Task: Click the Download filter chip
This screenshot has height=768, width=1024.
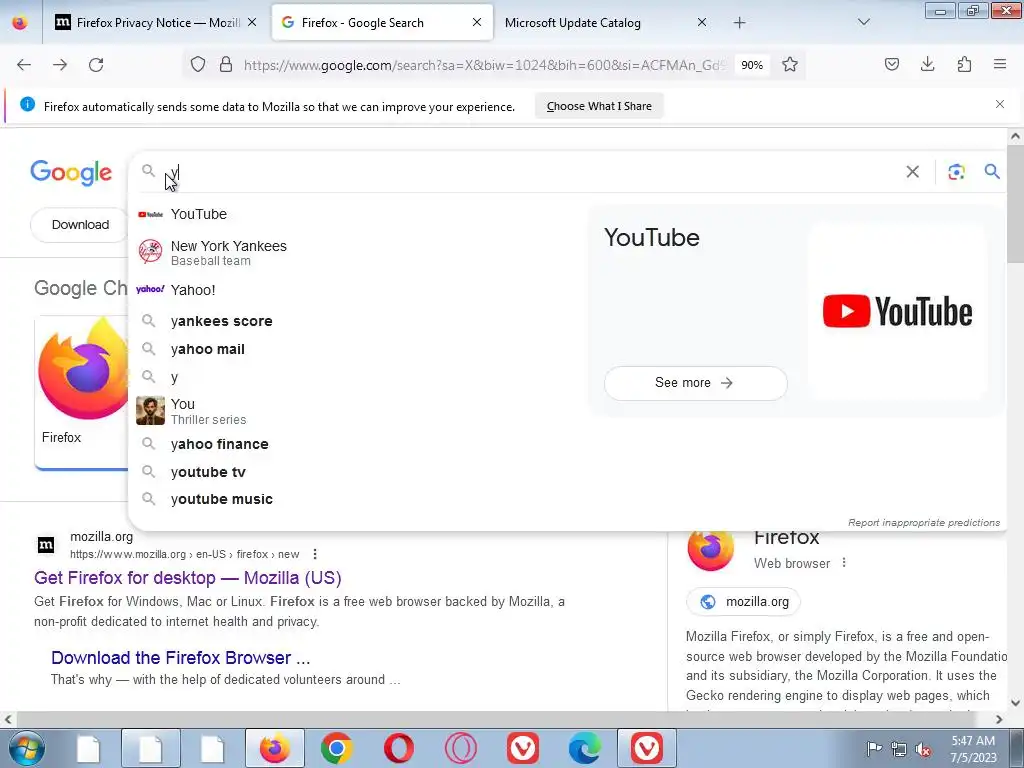Action: pos(80,225)
